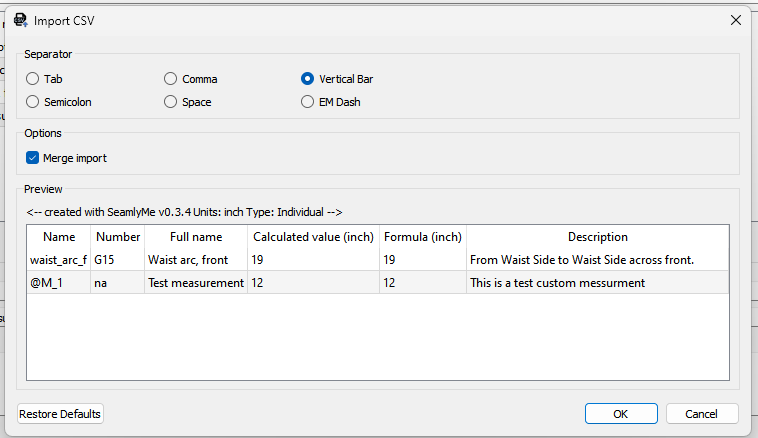Pick the Semicolon separator option
This screenshot has height=438, width=758.
point(33,102)
